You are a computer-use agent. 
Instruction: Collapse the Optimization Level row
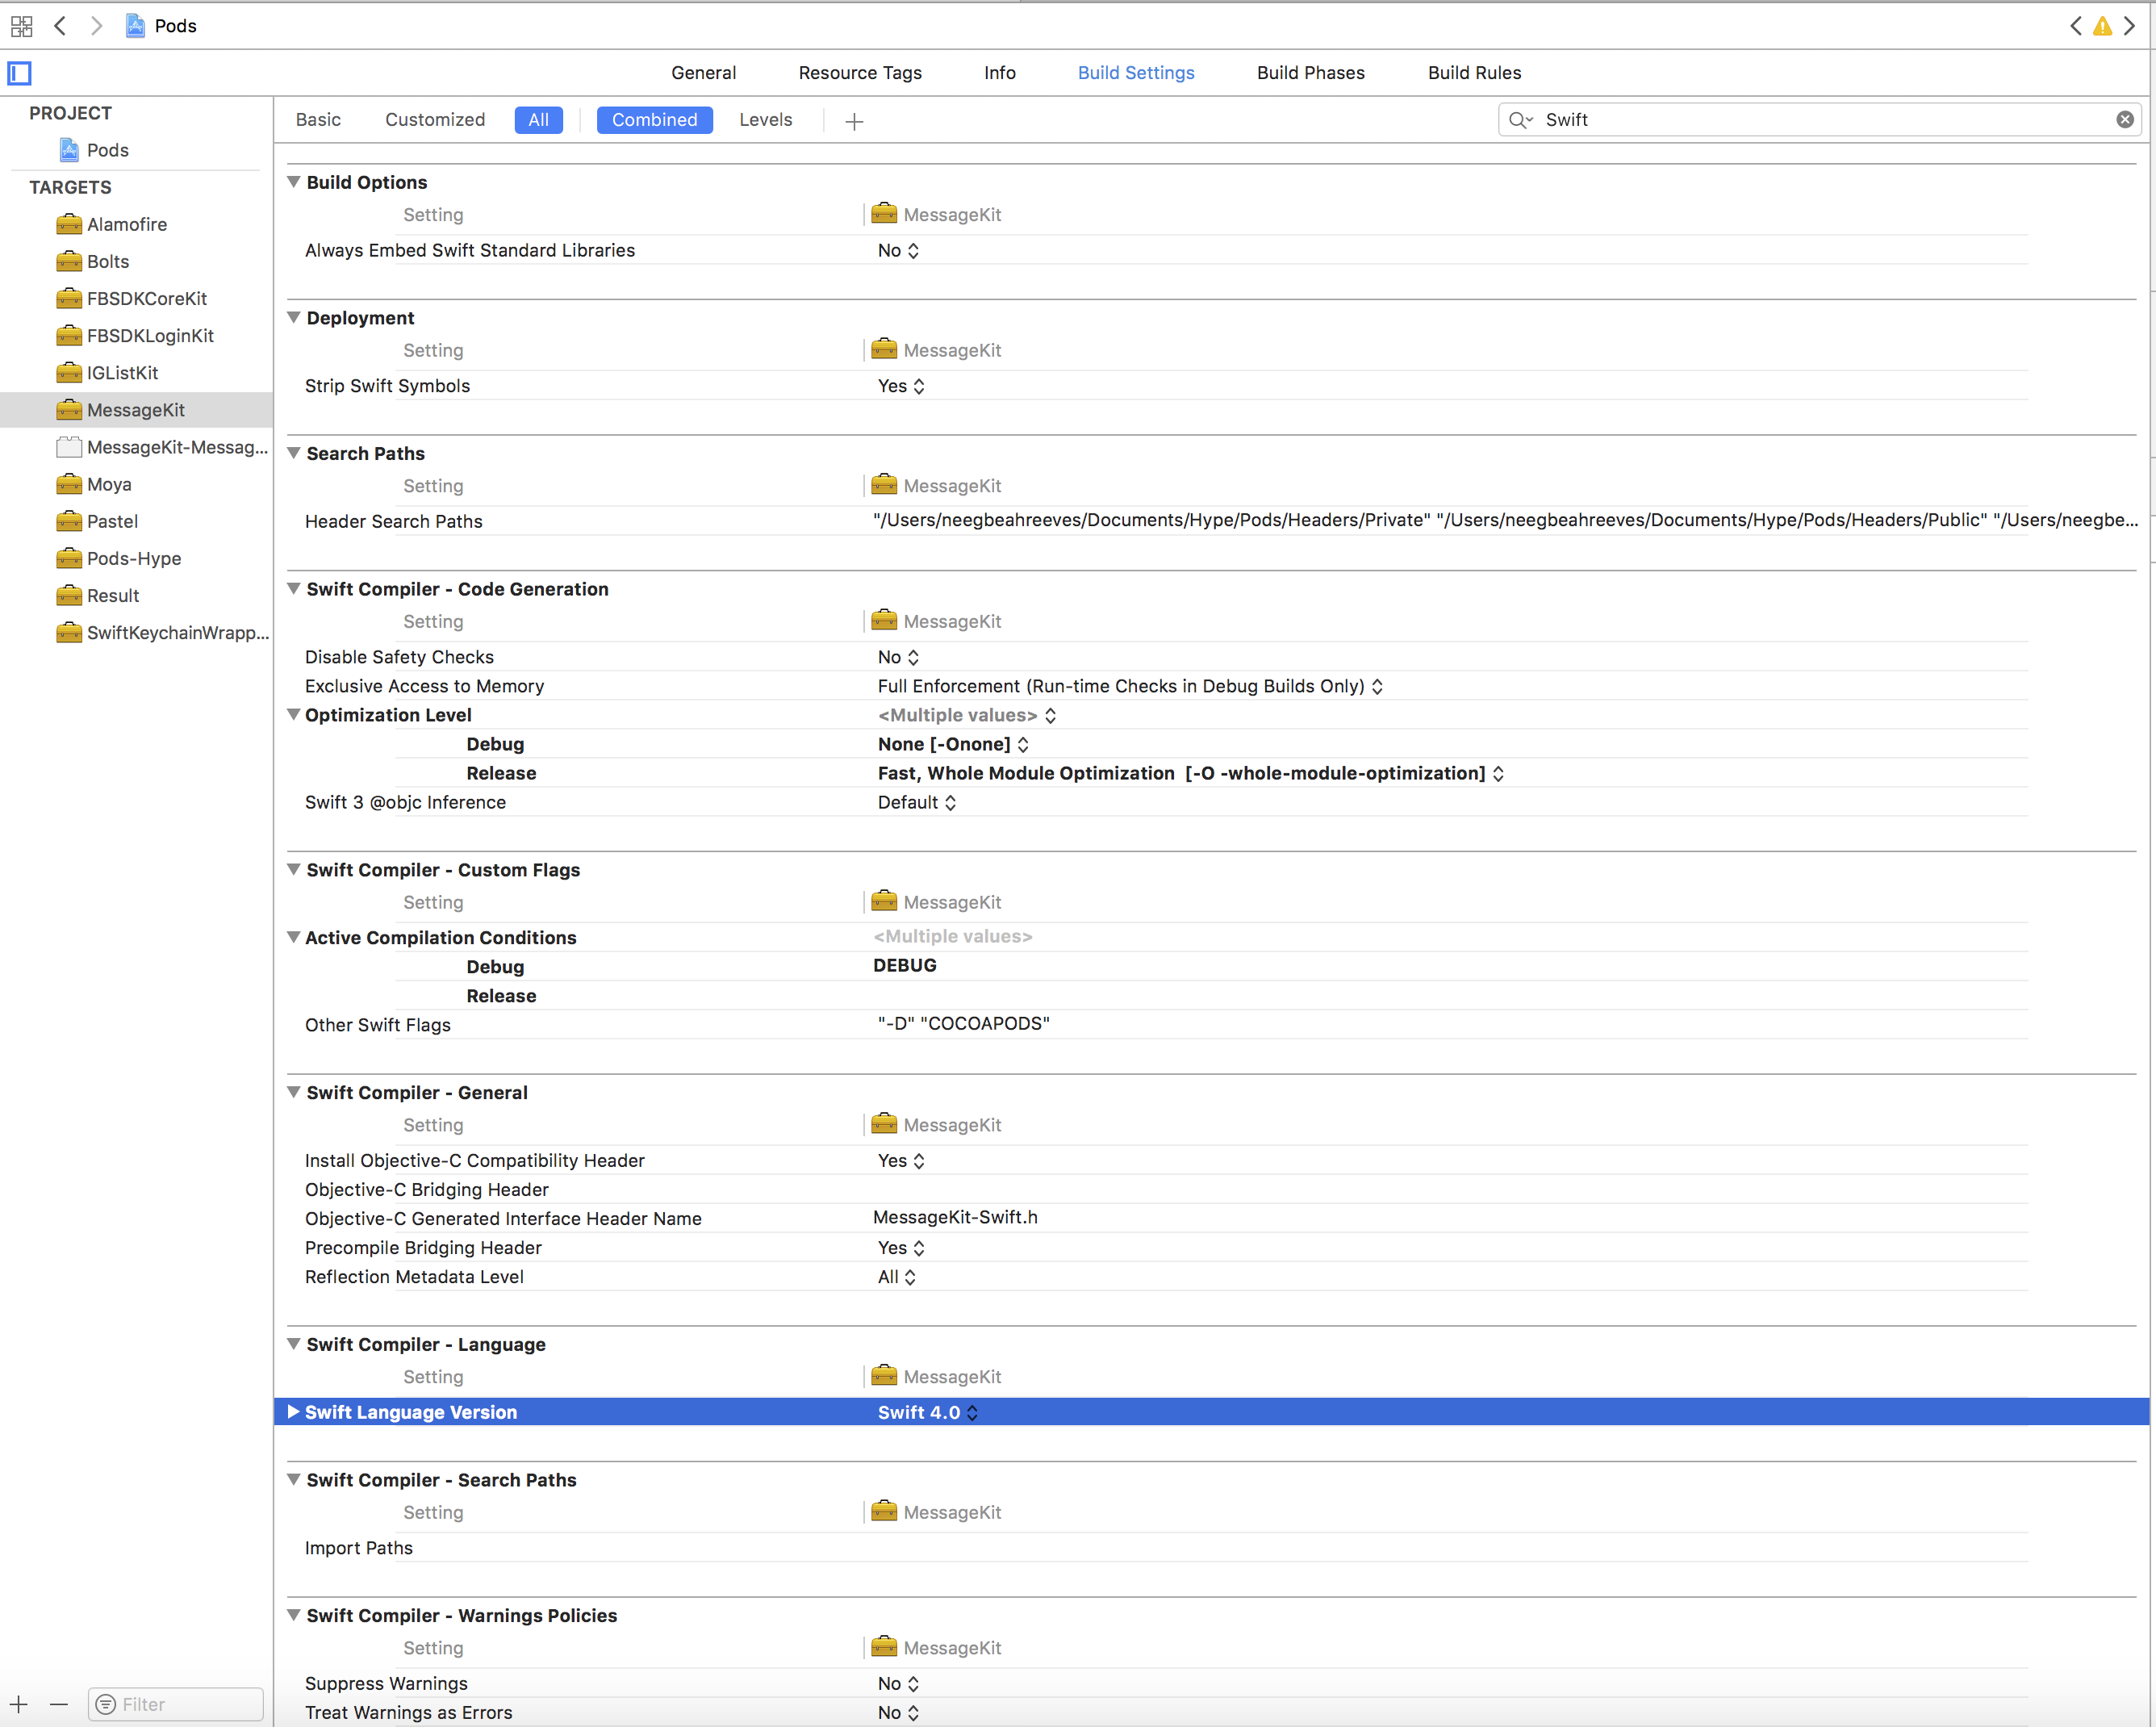point(294,715)
